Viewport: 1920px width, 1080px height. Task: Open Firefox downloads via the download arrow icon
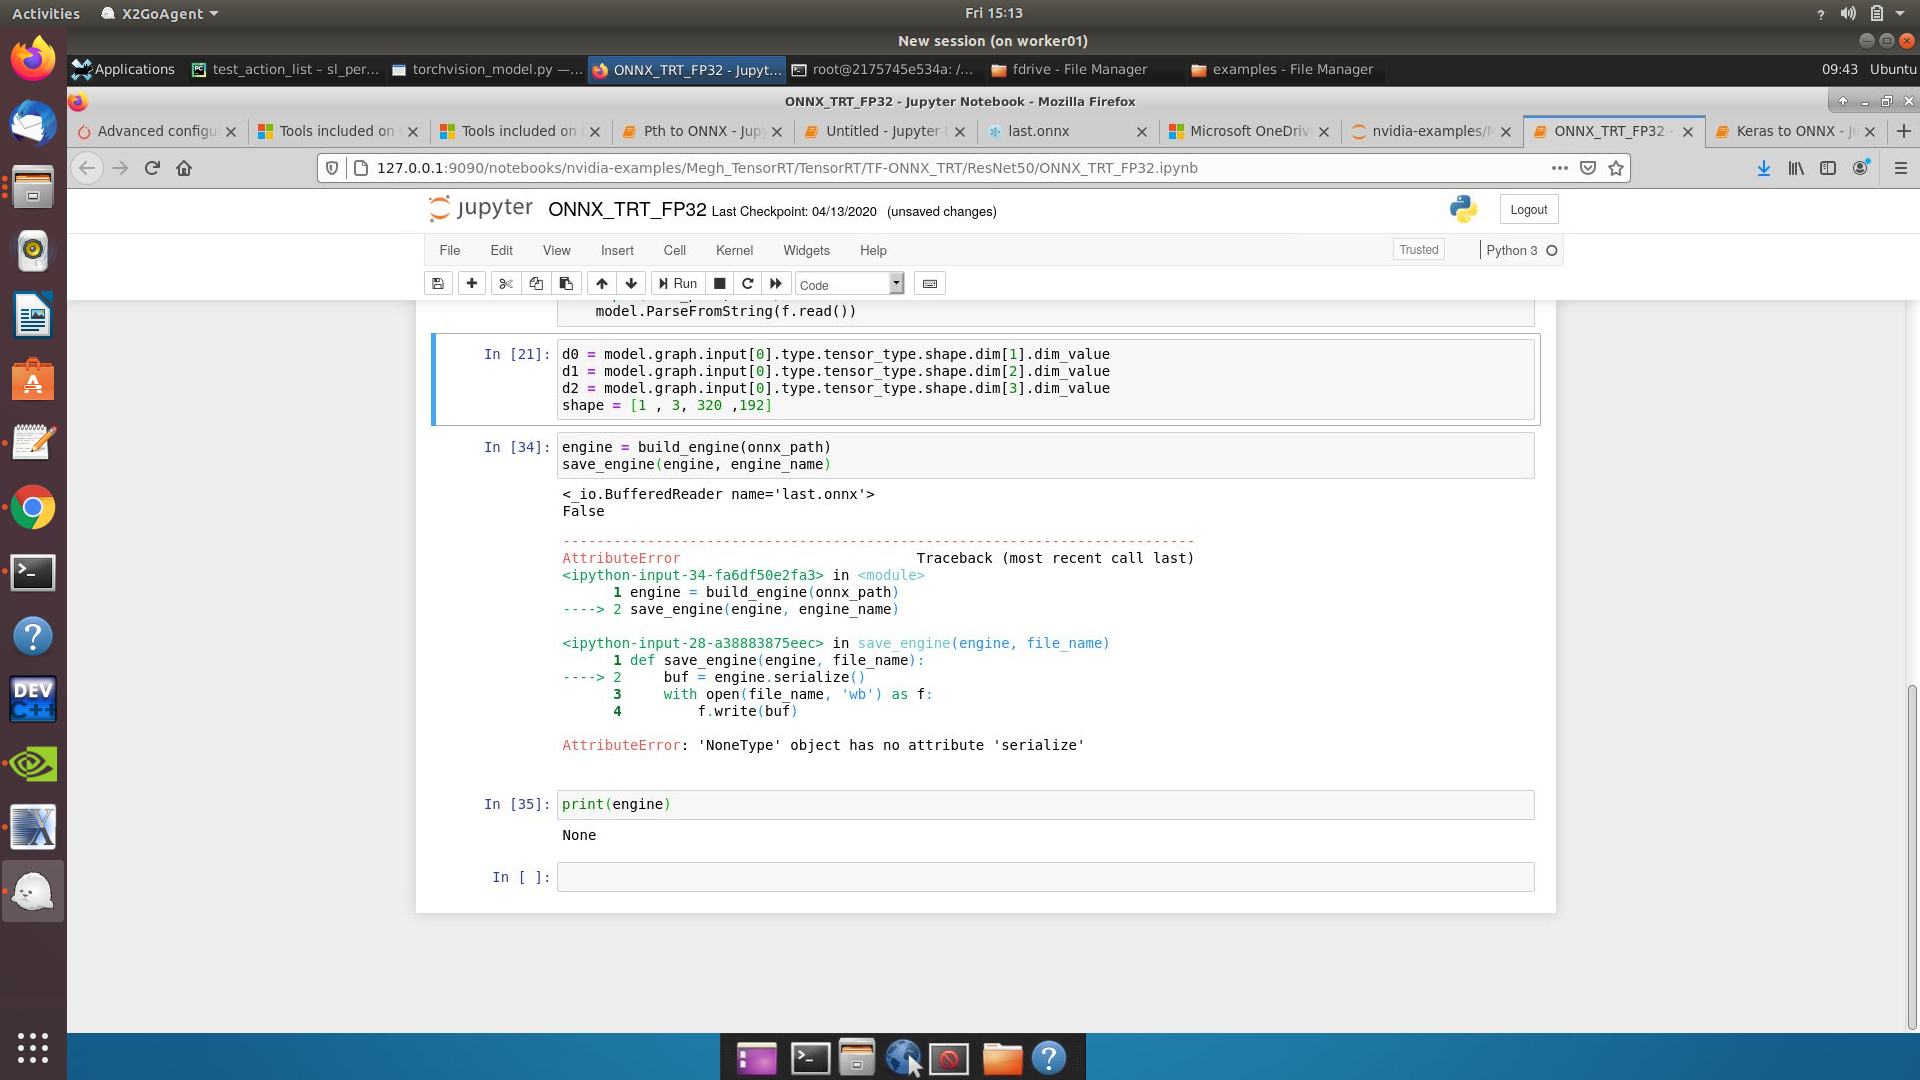1763,168
